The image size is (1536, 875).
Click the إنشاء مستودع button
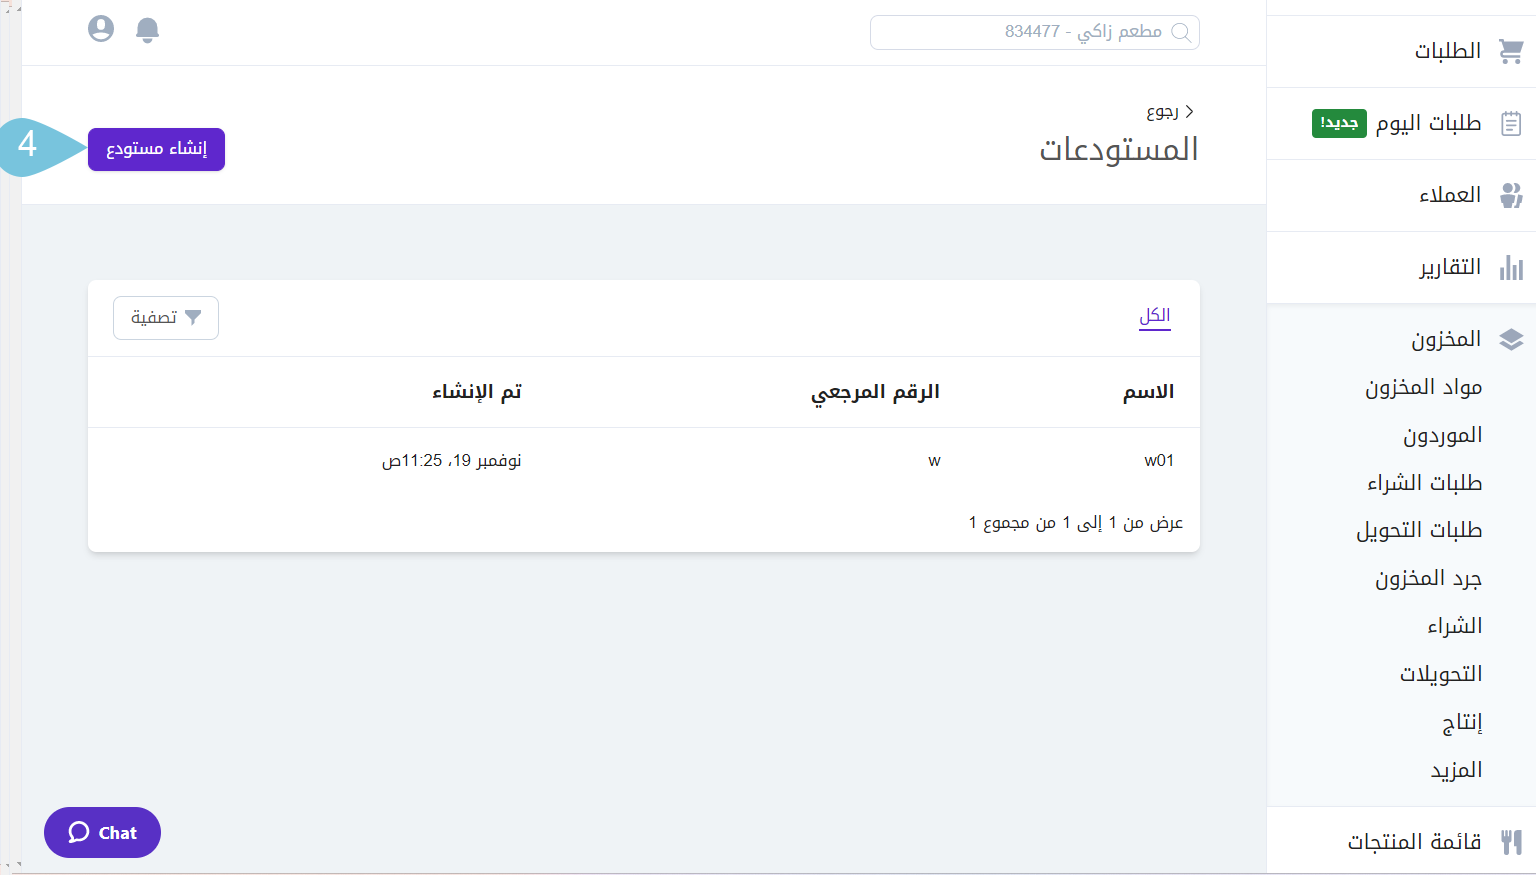tap(156, 150)
